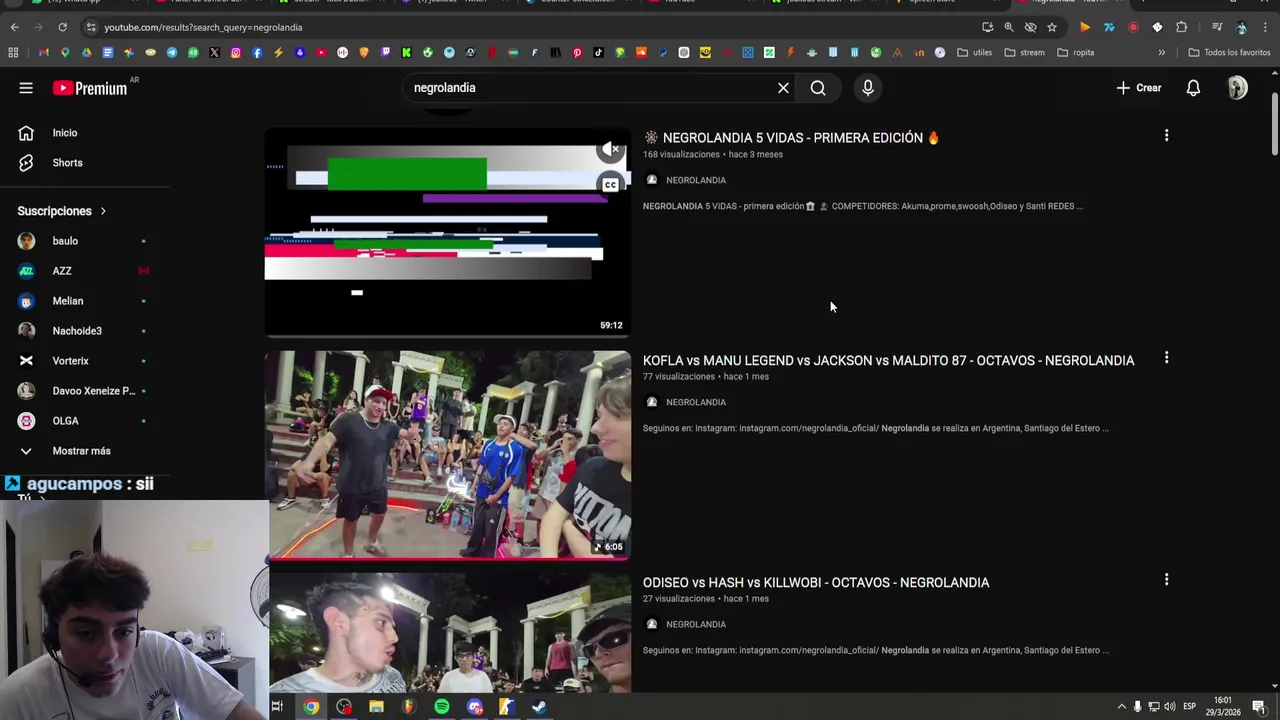Open the YouTube account avatar menu
Viewport: 1280px width, 720px height.
click(1238, 88)
